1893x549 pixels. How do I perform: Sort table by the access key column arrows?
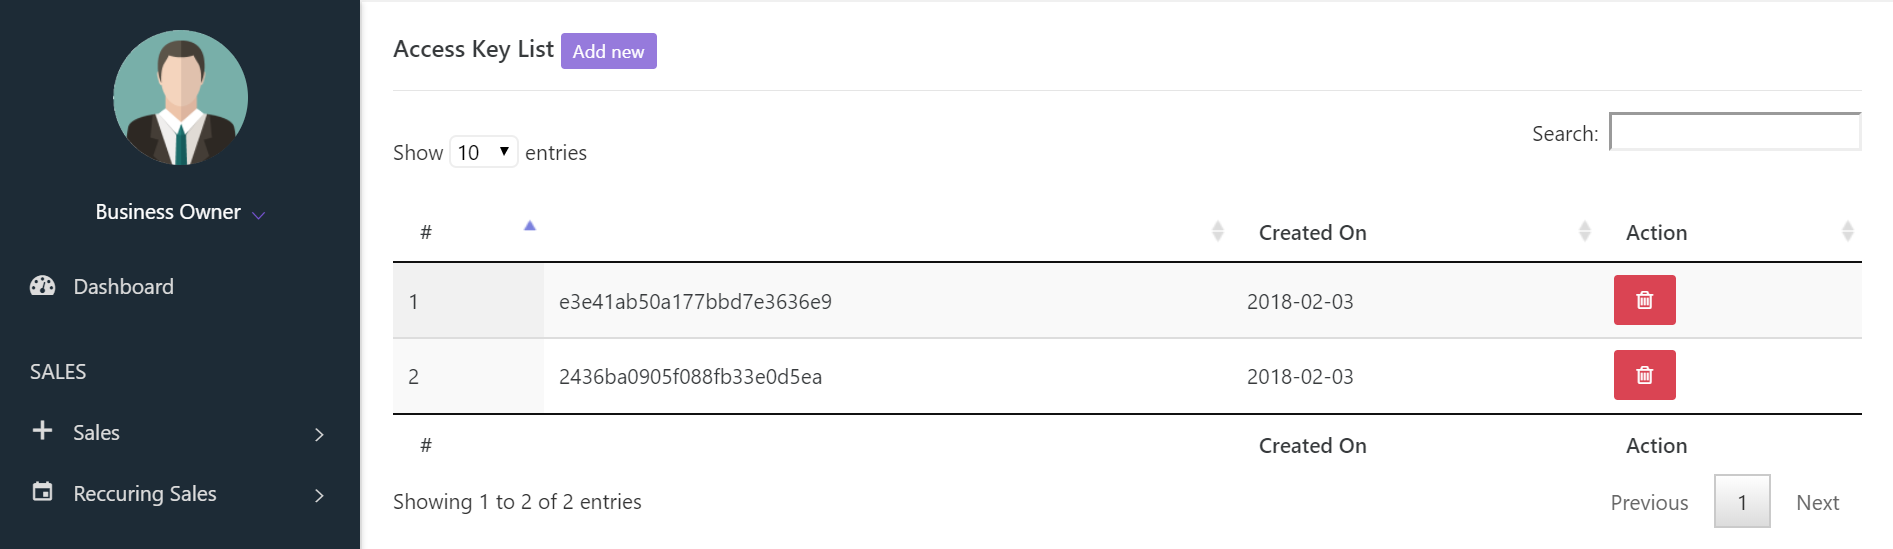(x=1217, y=232)
